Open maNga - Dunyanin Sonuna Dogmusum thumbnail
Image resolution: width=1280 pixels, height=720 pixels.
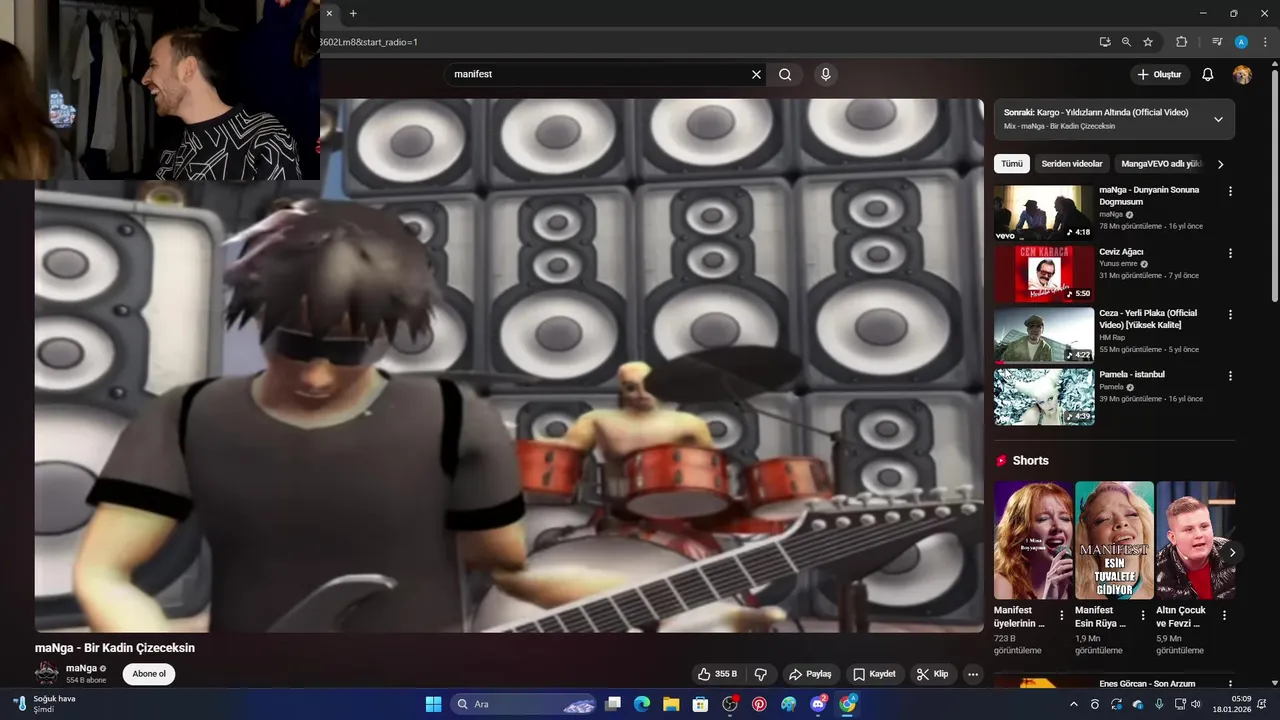point(1043,213)
